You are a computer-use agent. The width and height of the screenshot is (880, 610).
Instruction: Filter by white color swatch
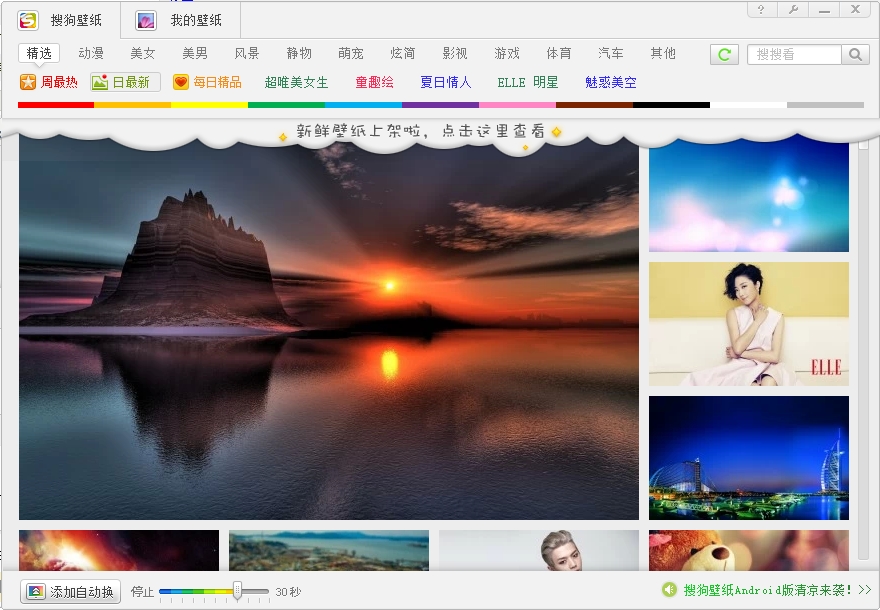pyautogui.click(x=748, y=105)
